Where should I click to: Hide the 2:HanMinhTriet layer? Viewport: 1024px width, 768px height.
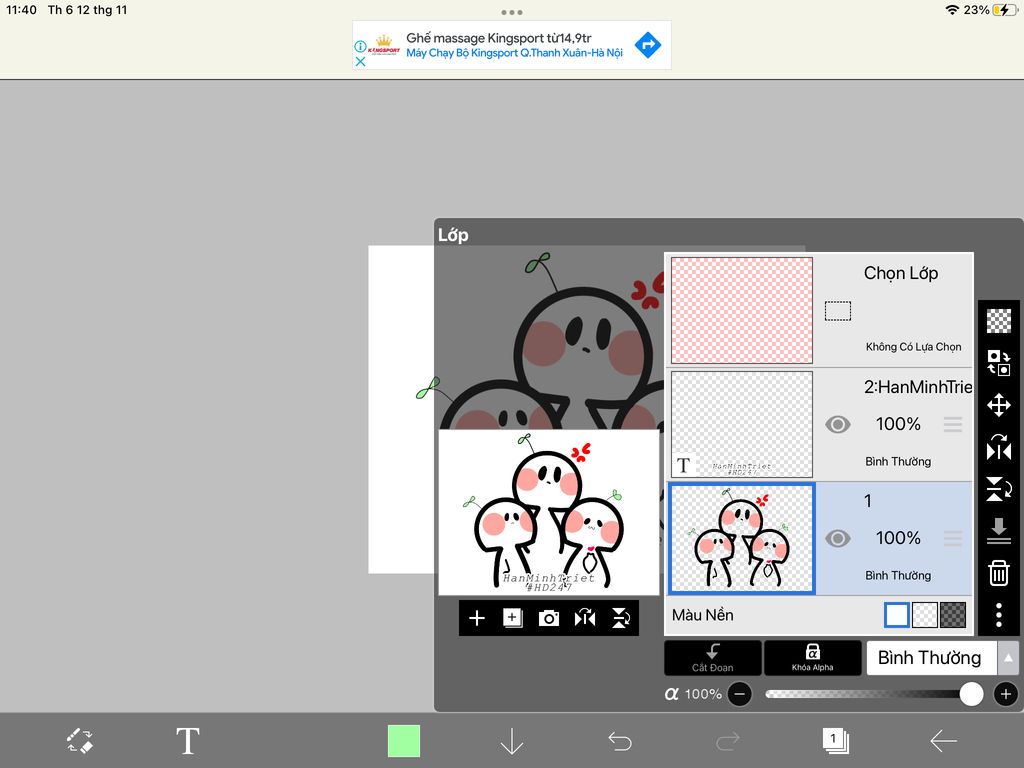(x=838, y=424)
